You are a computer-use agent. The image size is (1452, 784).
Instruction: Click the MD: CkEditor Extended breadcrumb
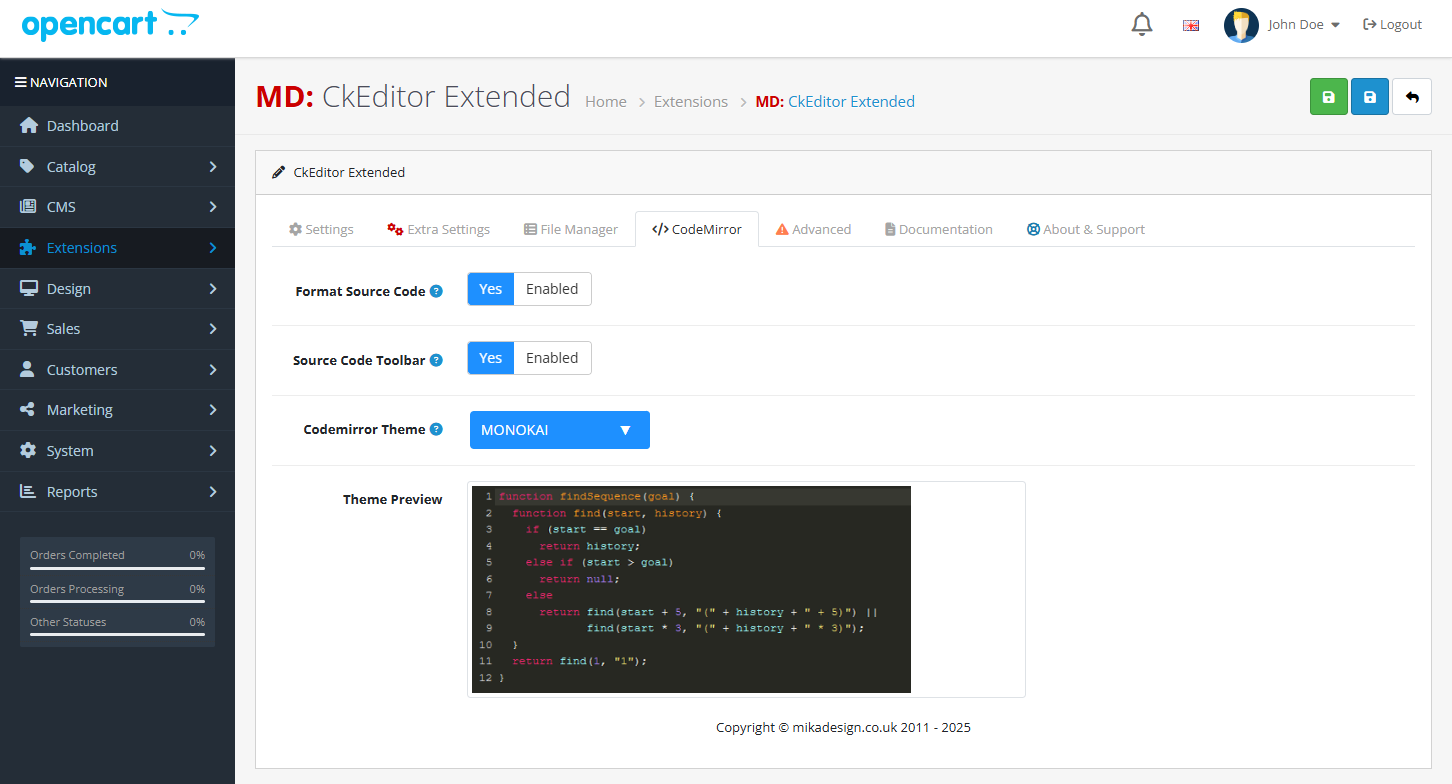tap(835, 102)
